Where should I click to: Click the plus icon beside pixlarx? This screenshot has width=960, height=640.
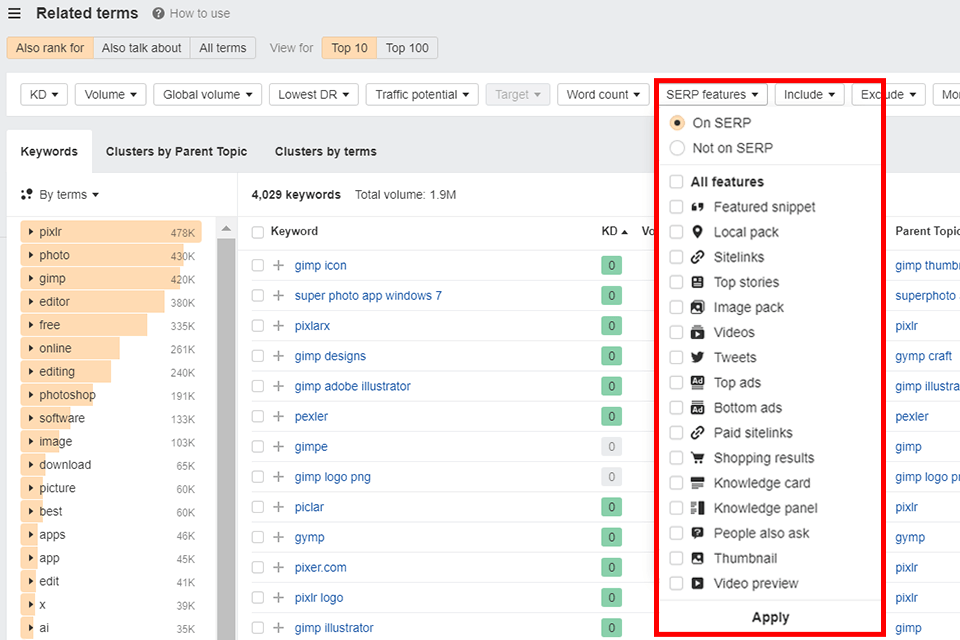coord(279,326)
